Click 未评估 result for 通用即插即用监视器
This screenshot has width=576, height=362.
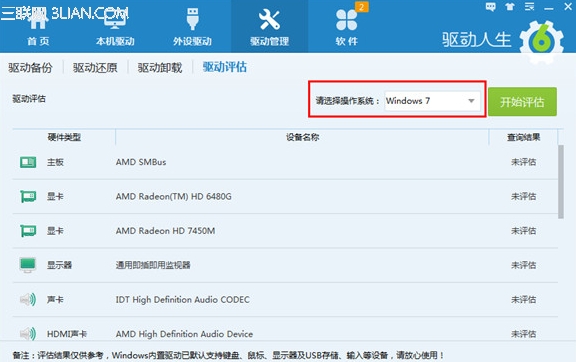click(x=523, y=265)
